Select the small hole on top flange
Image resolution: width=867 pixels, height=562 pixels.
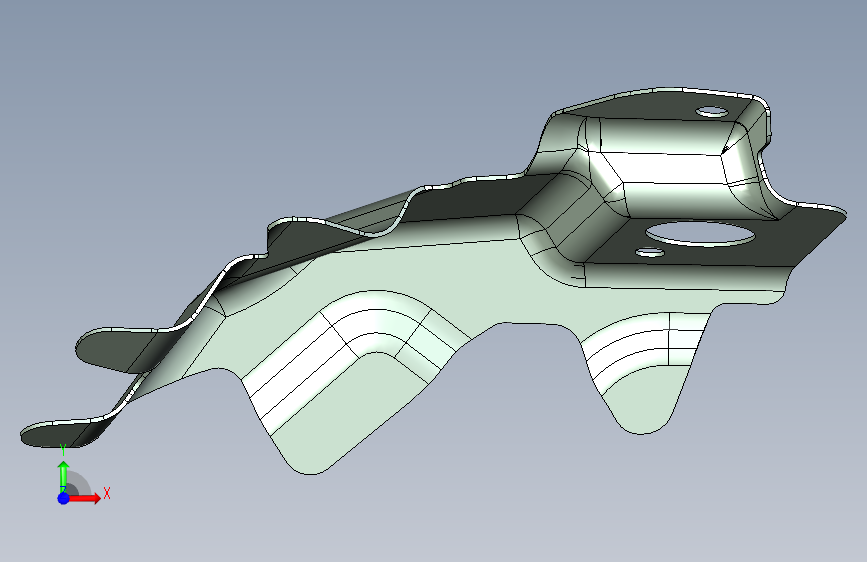[712, 112]
